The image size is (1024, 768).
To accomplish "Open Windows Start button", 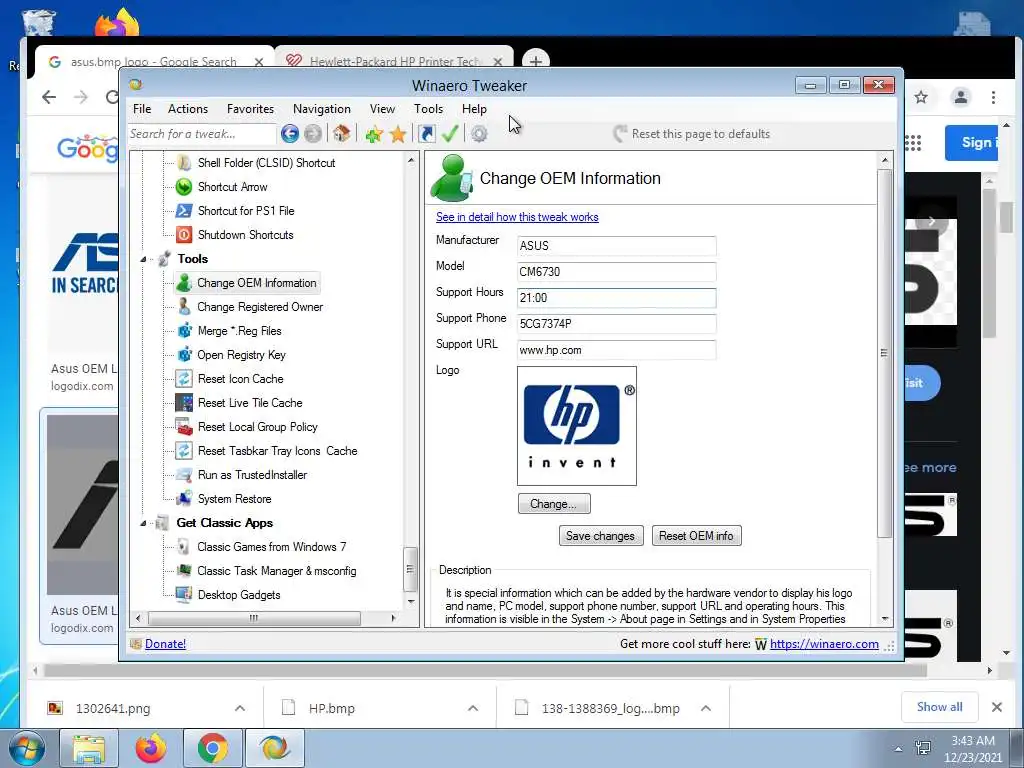I will [x=26, y=748].
